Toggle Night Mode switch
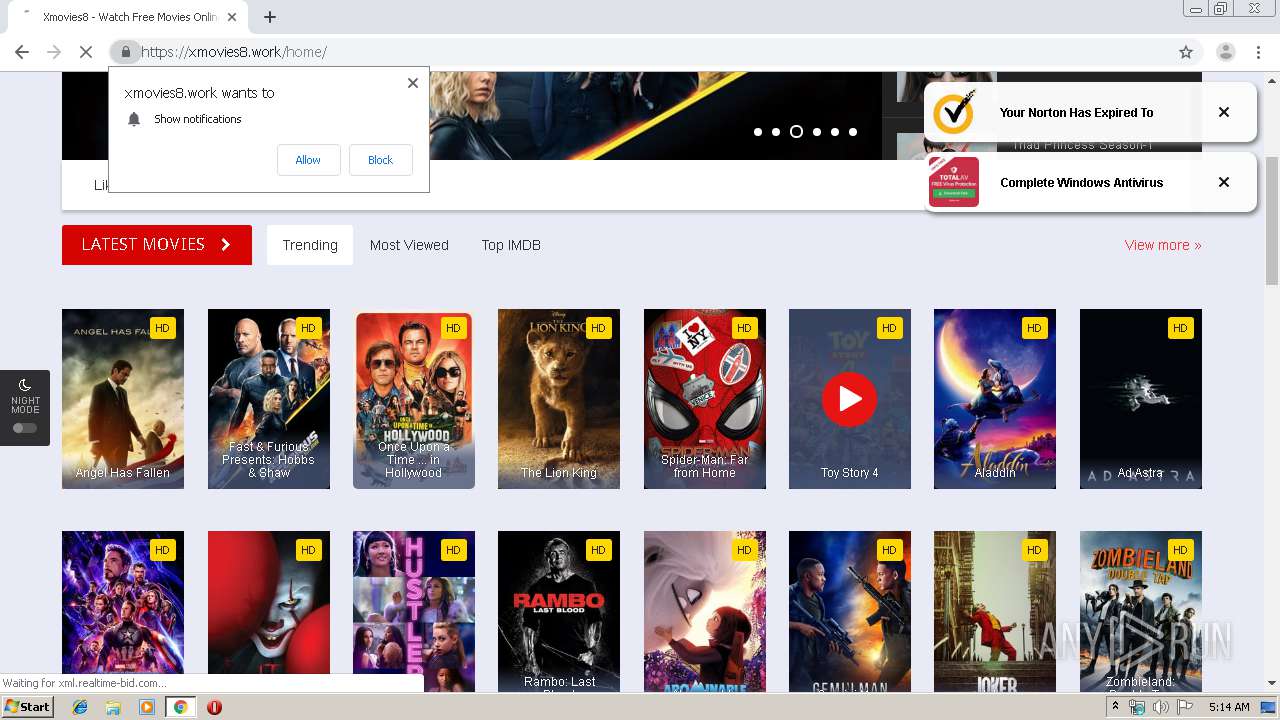The height and width of the screenshot is (720, 1280). (25, 428)
